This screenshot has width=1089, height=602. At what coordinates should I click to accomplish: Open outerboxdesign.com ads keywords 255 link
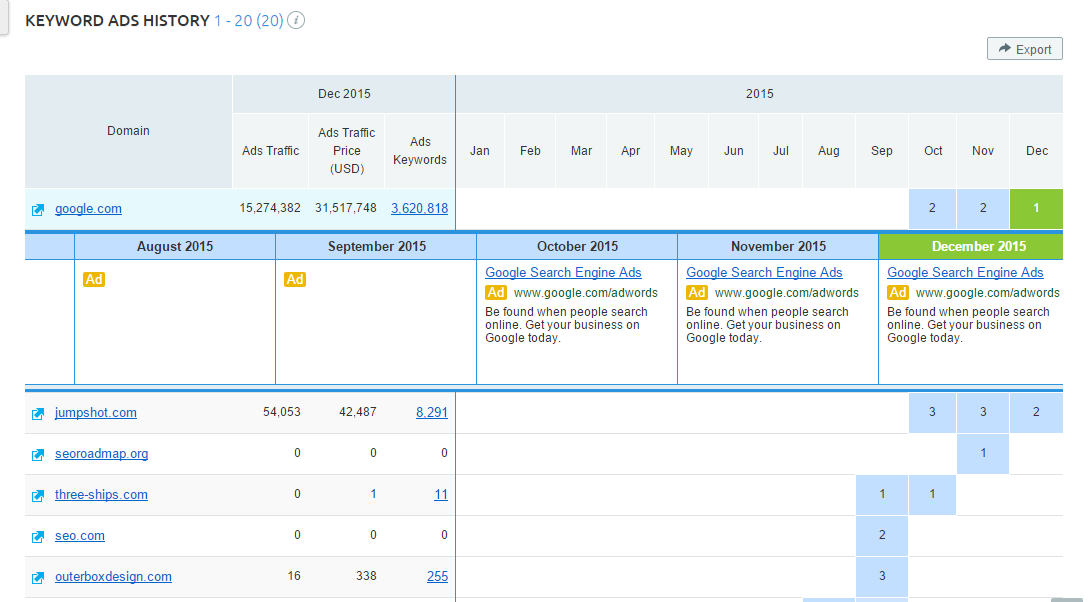(x=438, y=576)
